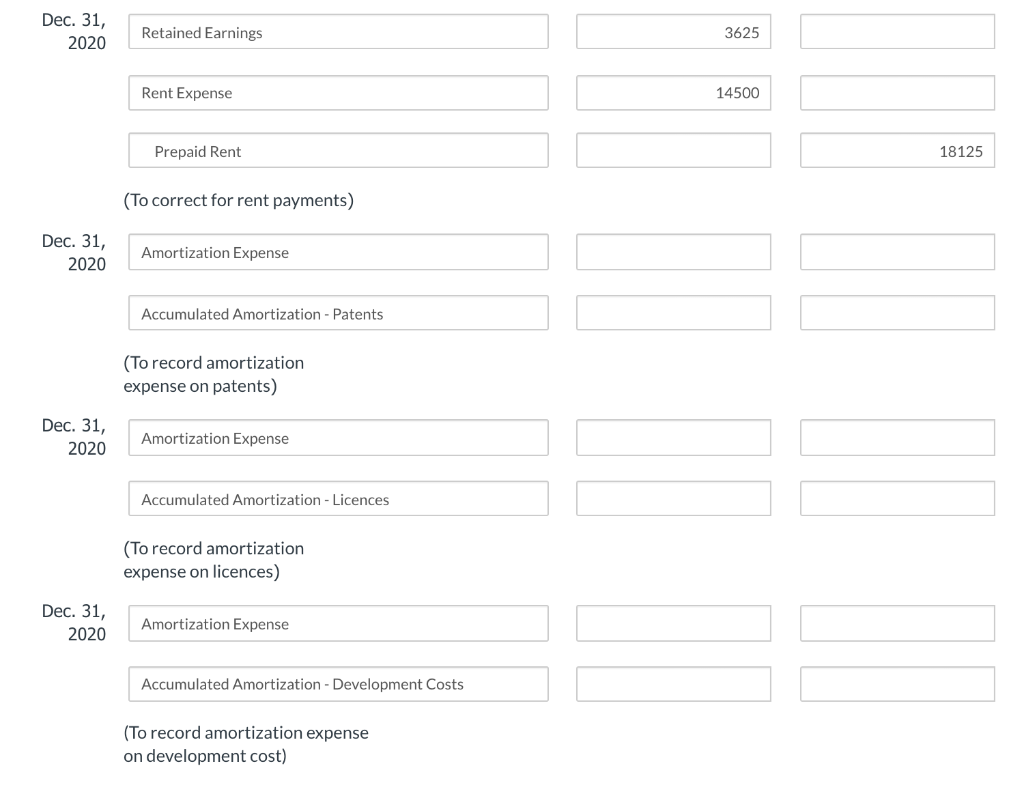Select the debit amount 14500

(x=673, y=92)
